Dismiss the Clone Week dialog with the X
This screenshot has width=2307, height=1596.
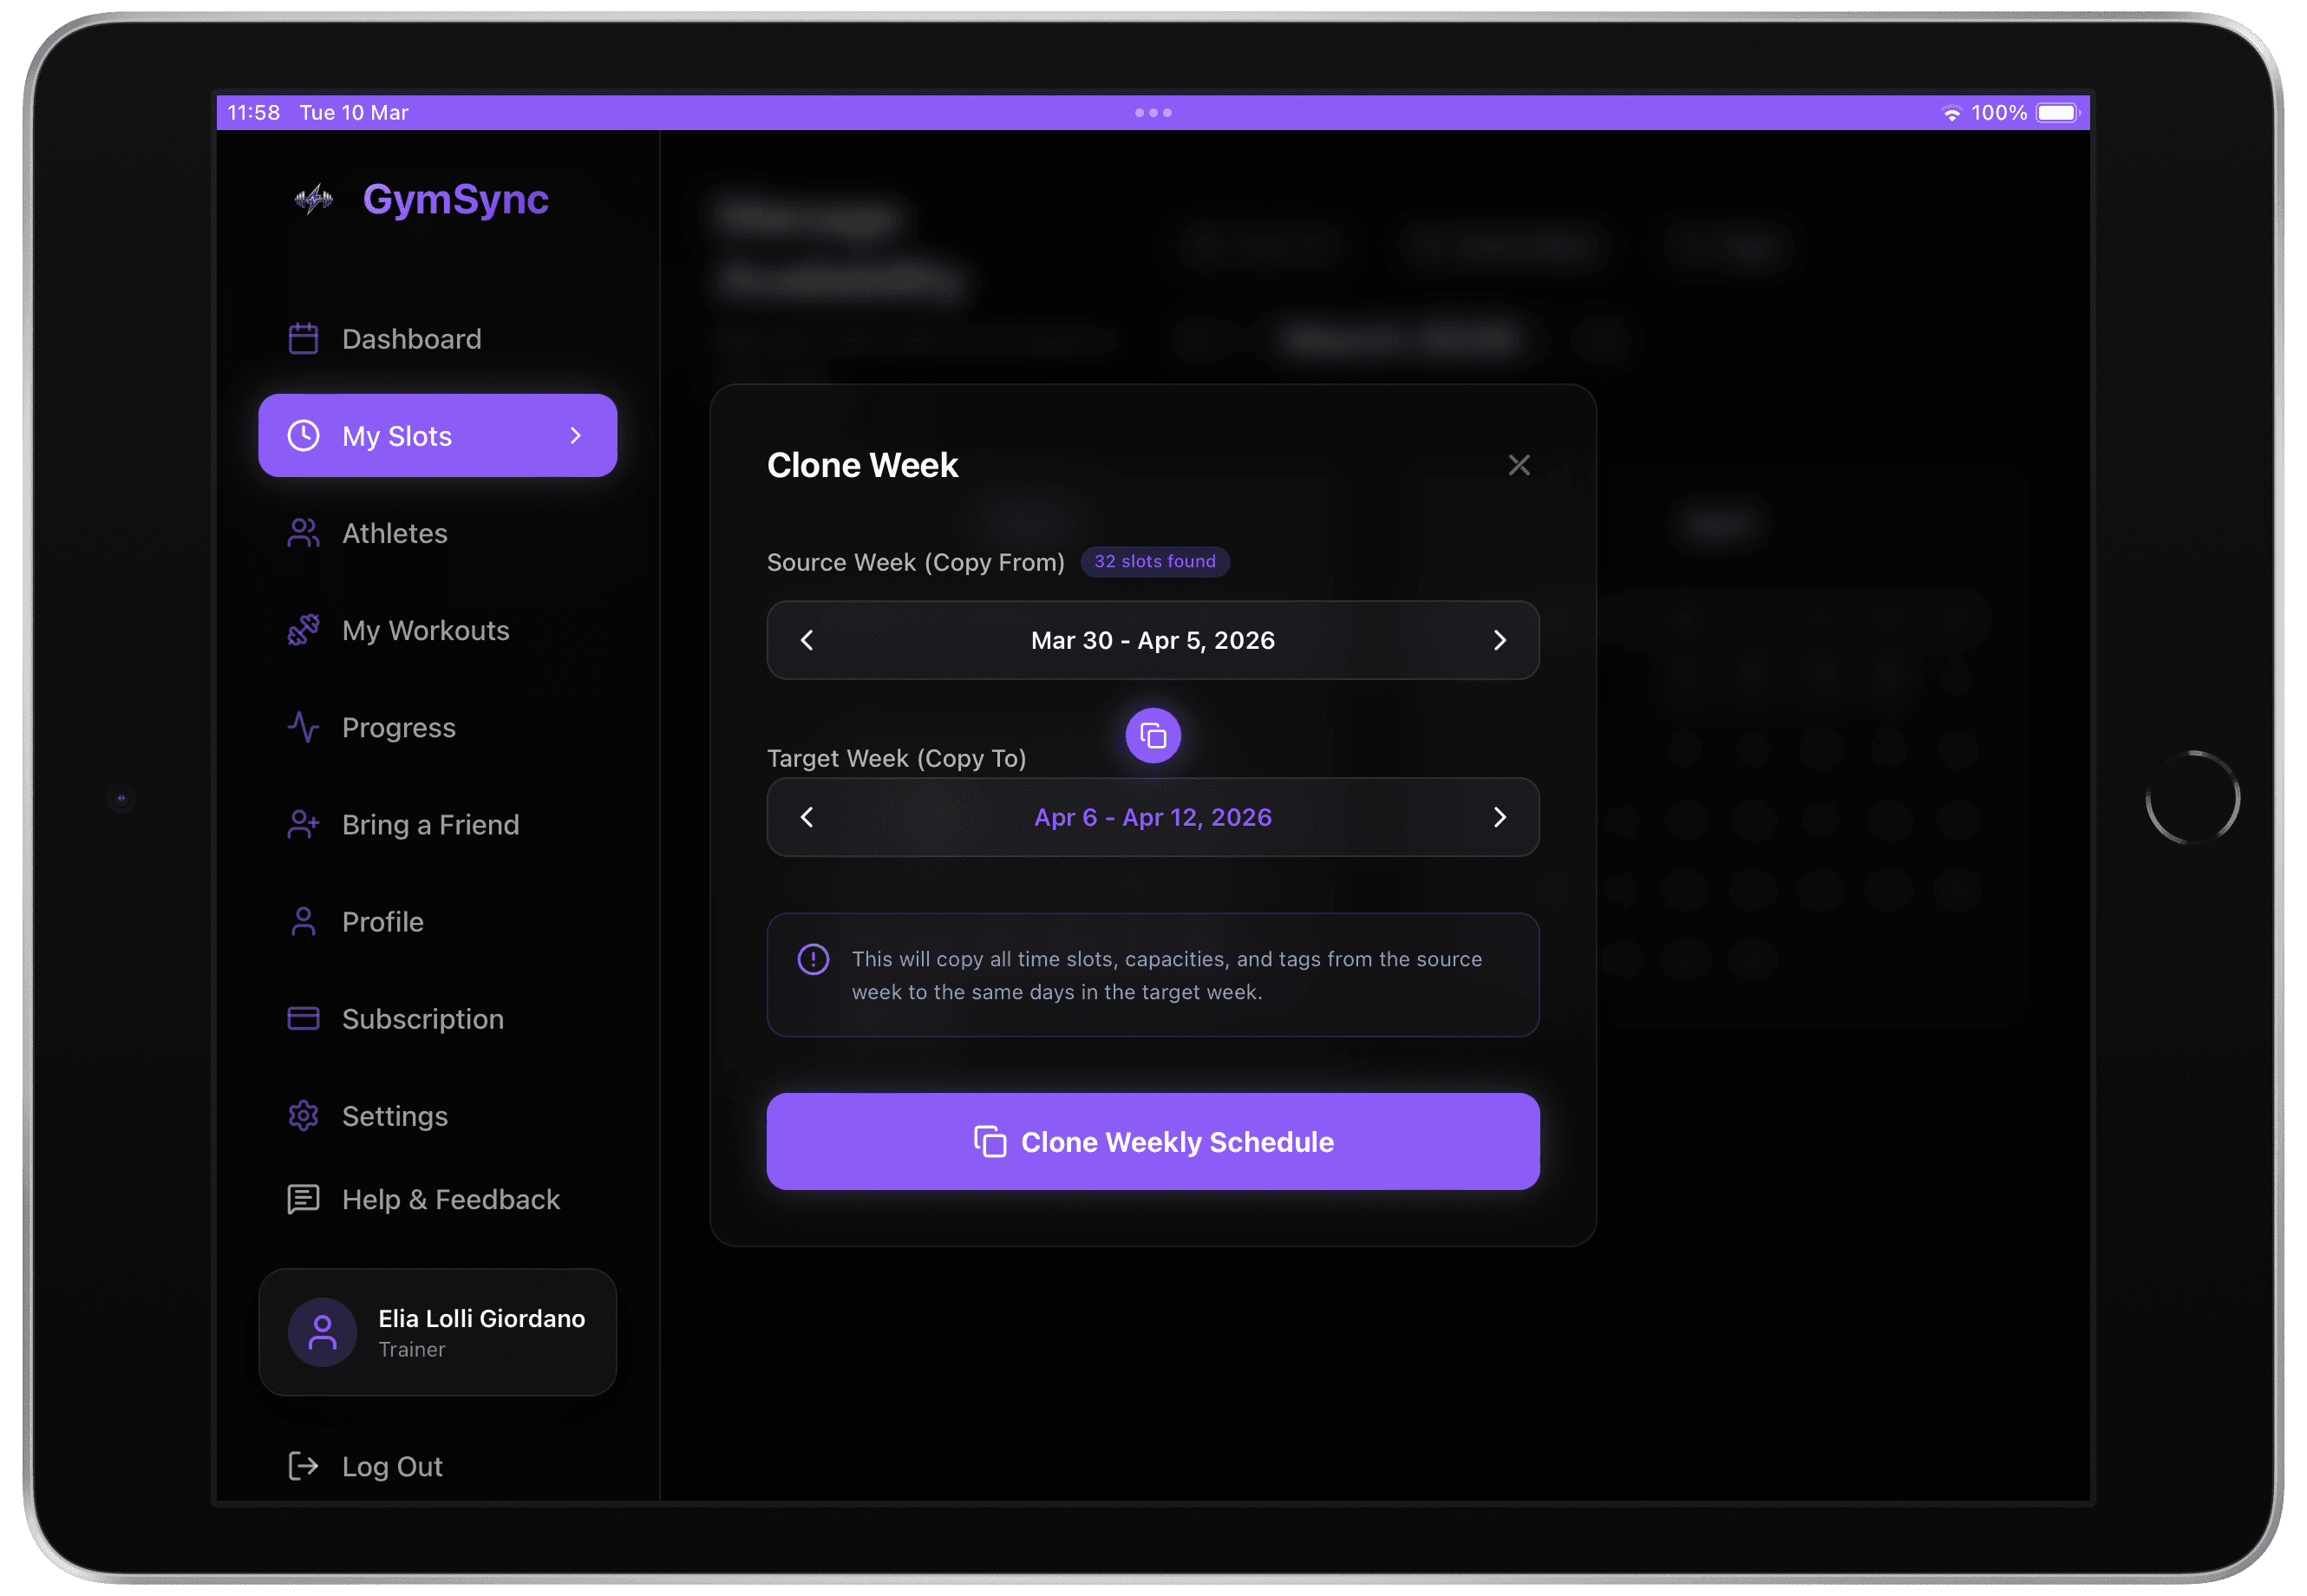point(1519,464)
